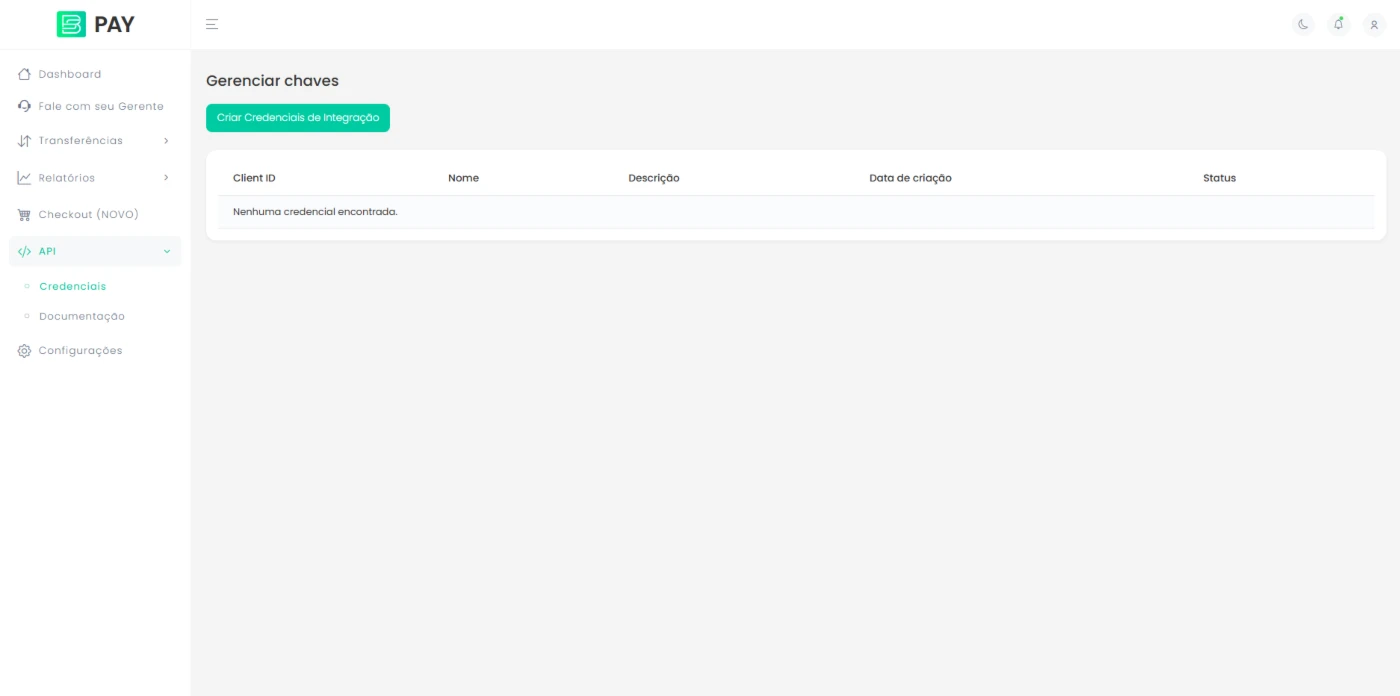Expand the Transferências chevron
This screenshot has width=1400, height=696.
point(166,141)
